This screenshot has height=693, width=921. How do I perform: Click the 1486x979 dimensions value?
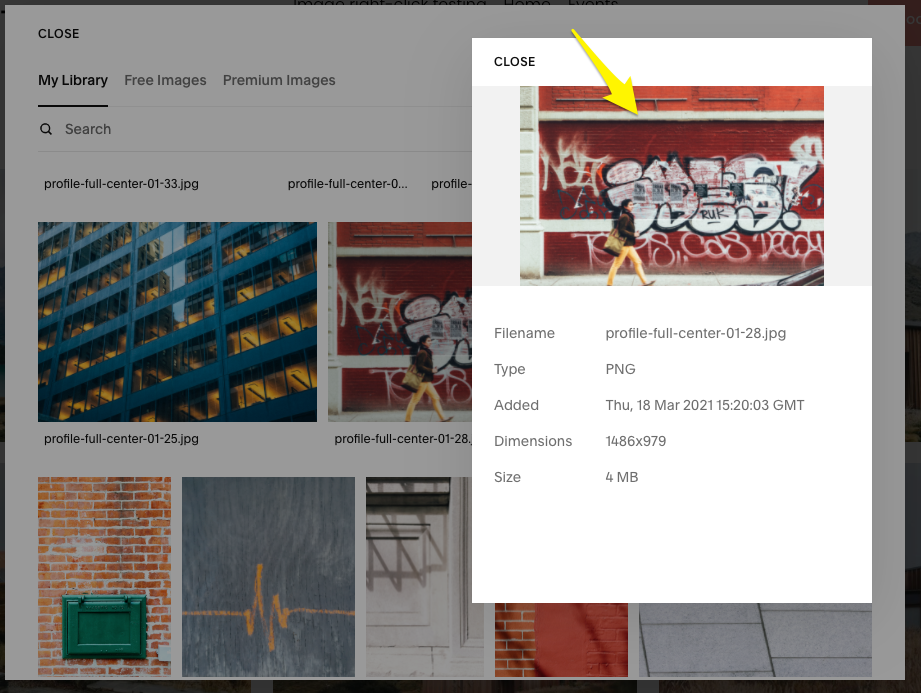[x=635, y=441]
